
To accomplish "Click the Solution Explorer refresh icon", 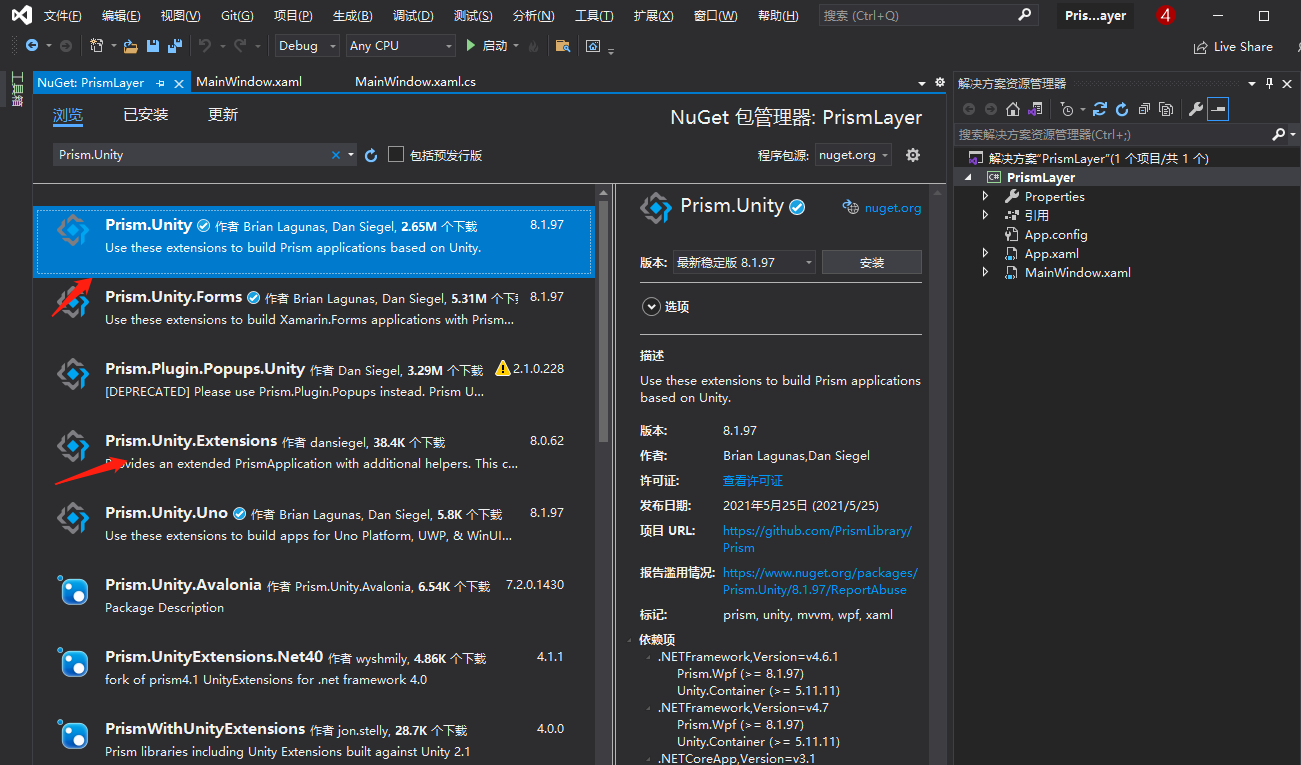I will (1121, 109).
